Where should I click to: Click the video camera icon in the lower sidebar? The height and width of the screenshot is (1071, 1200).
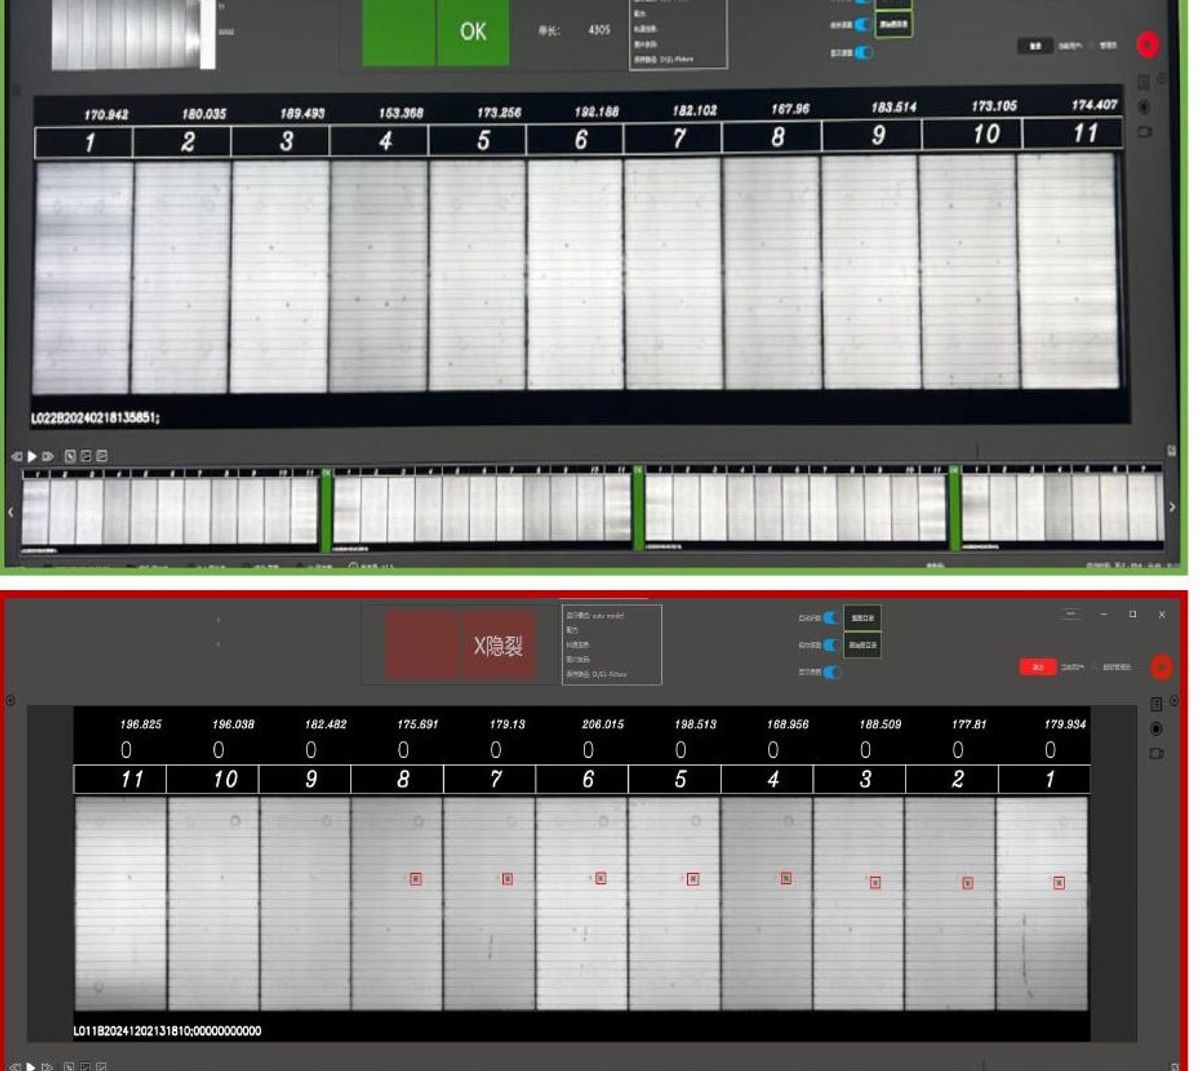[x=1156, y=753]
